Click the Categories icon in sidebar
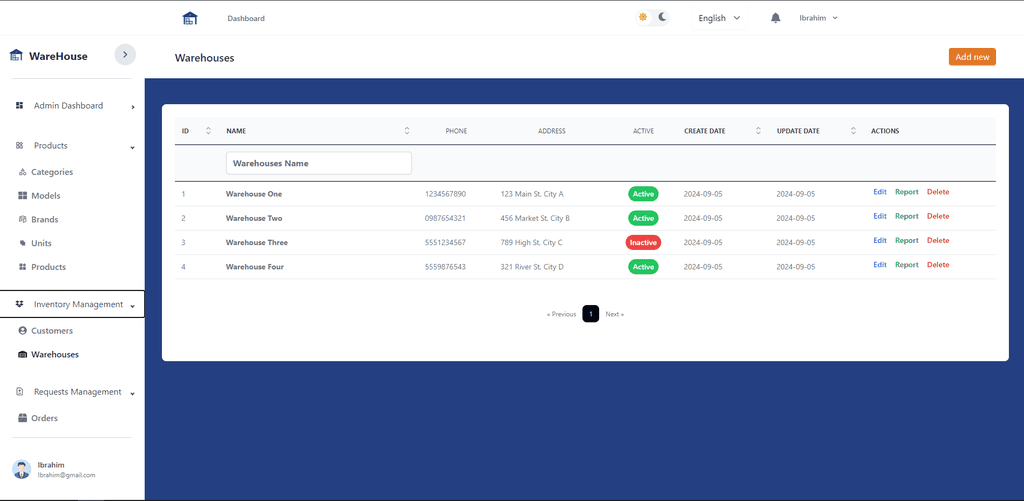Image resolution: width=1024 pixels, height=501 pixels. [23, 172]
